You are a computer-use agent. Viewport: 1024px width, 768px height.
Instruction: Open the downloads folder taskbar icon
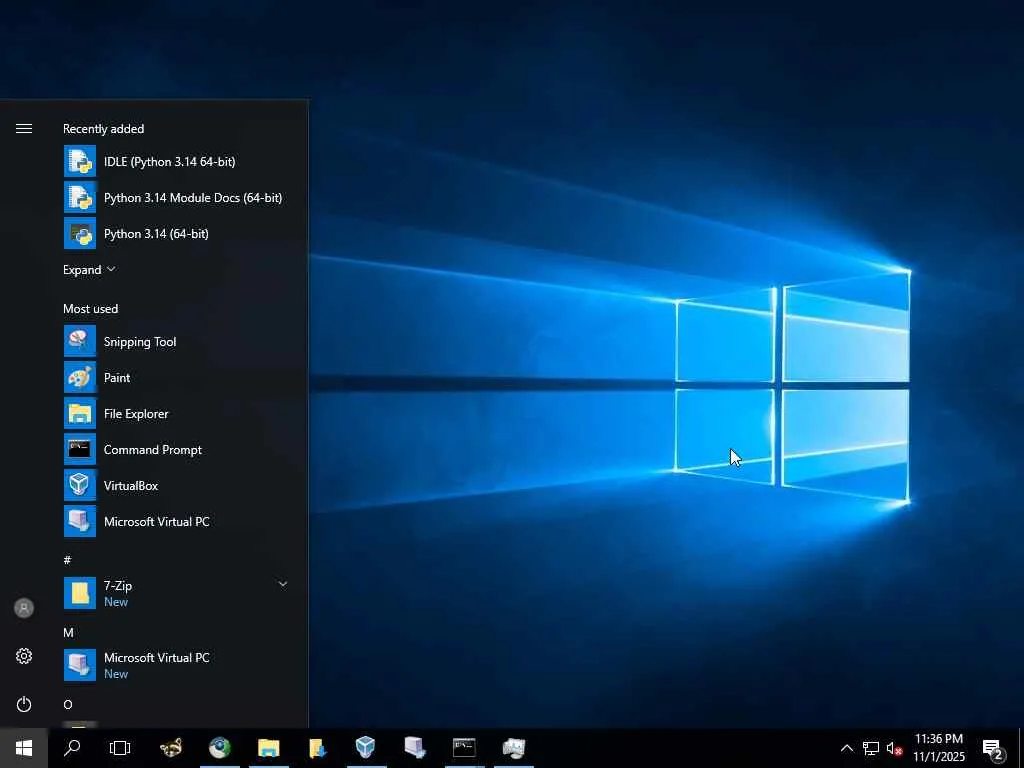[317, 748]
